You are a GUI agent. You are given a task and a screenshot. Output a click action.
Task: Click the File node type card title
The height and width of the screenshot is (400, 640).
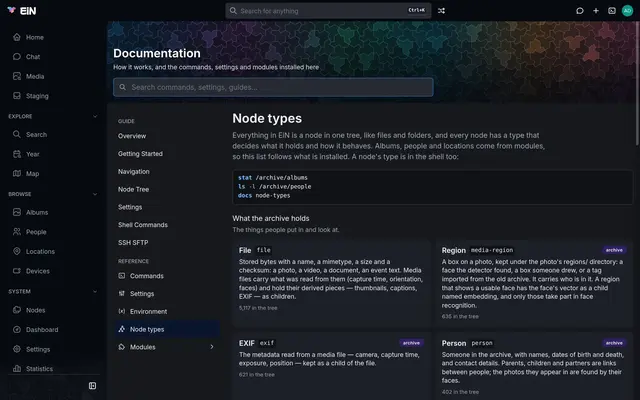pos(245,250)
